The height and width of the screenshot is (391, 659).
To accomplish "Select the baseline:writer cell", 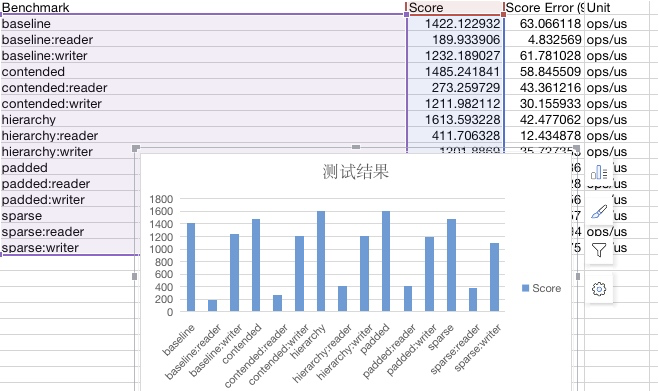I will 203,55.
